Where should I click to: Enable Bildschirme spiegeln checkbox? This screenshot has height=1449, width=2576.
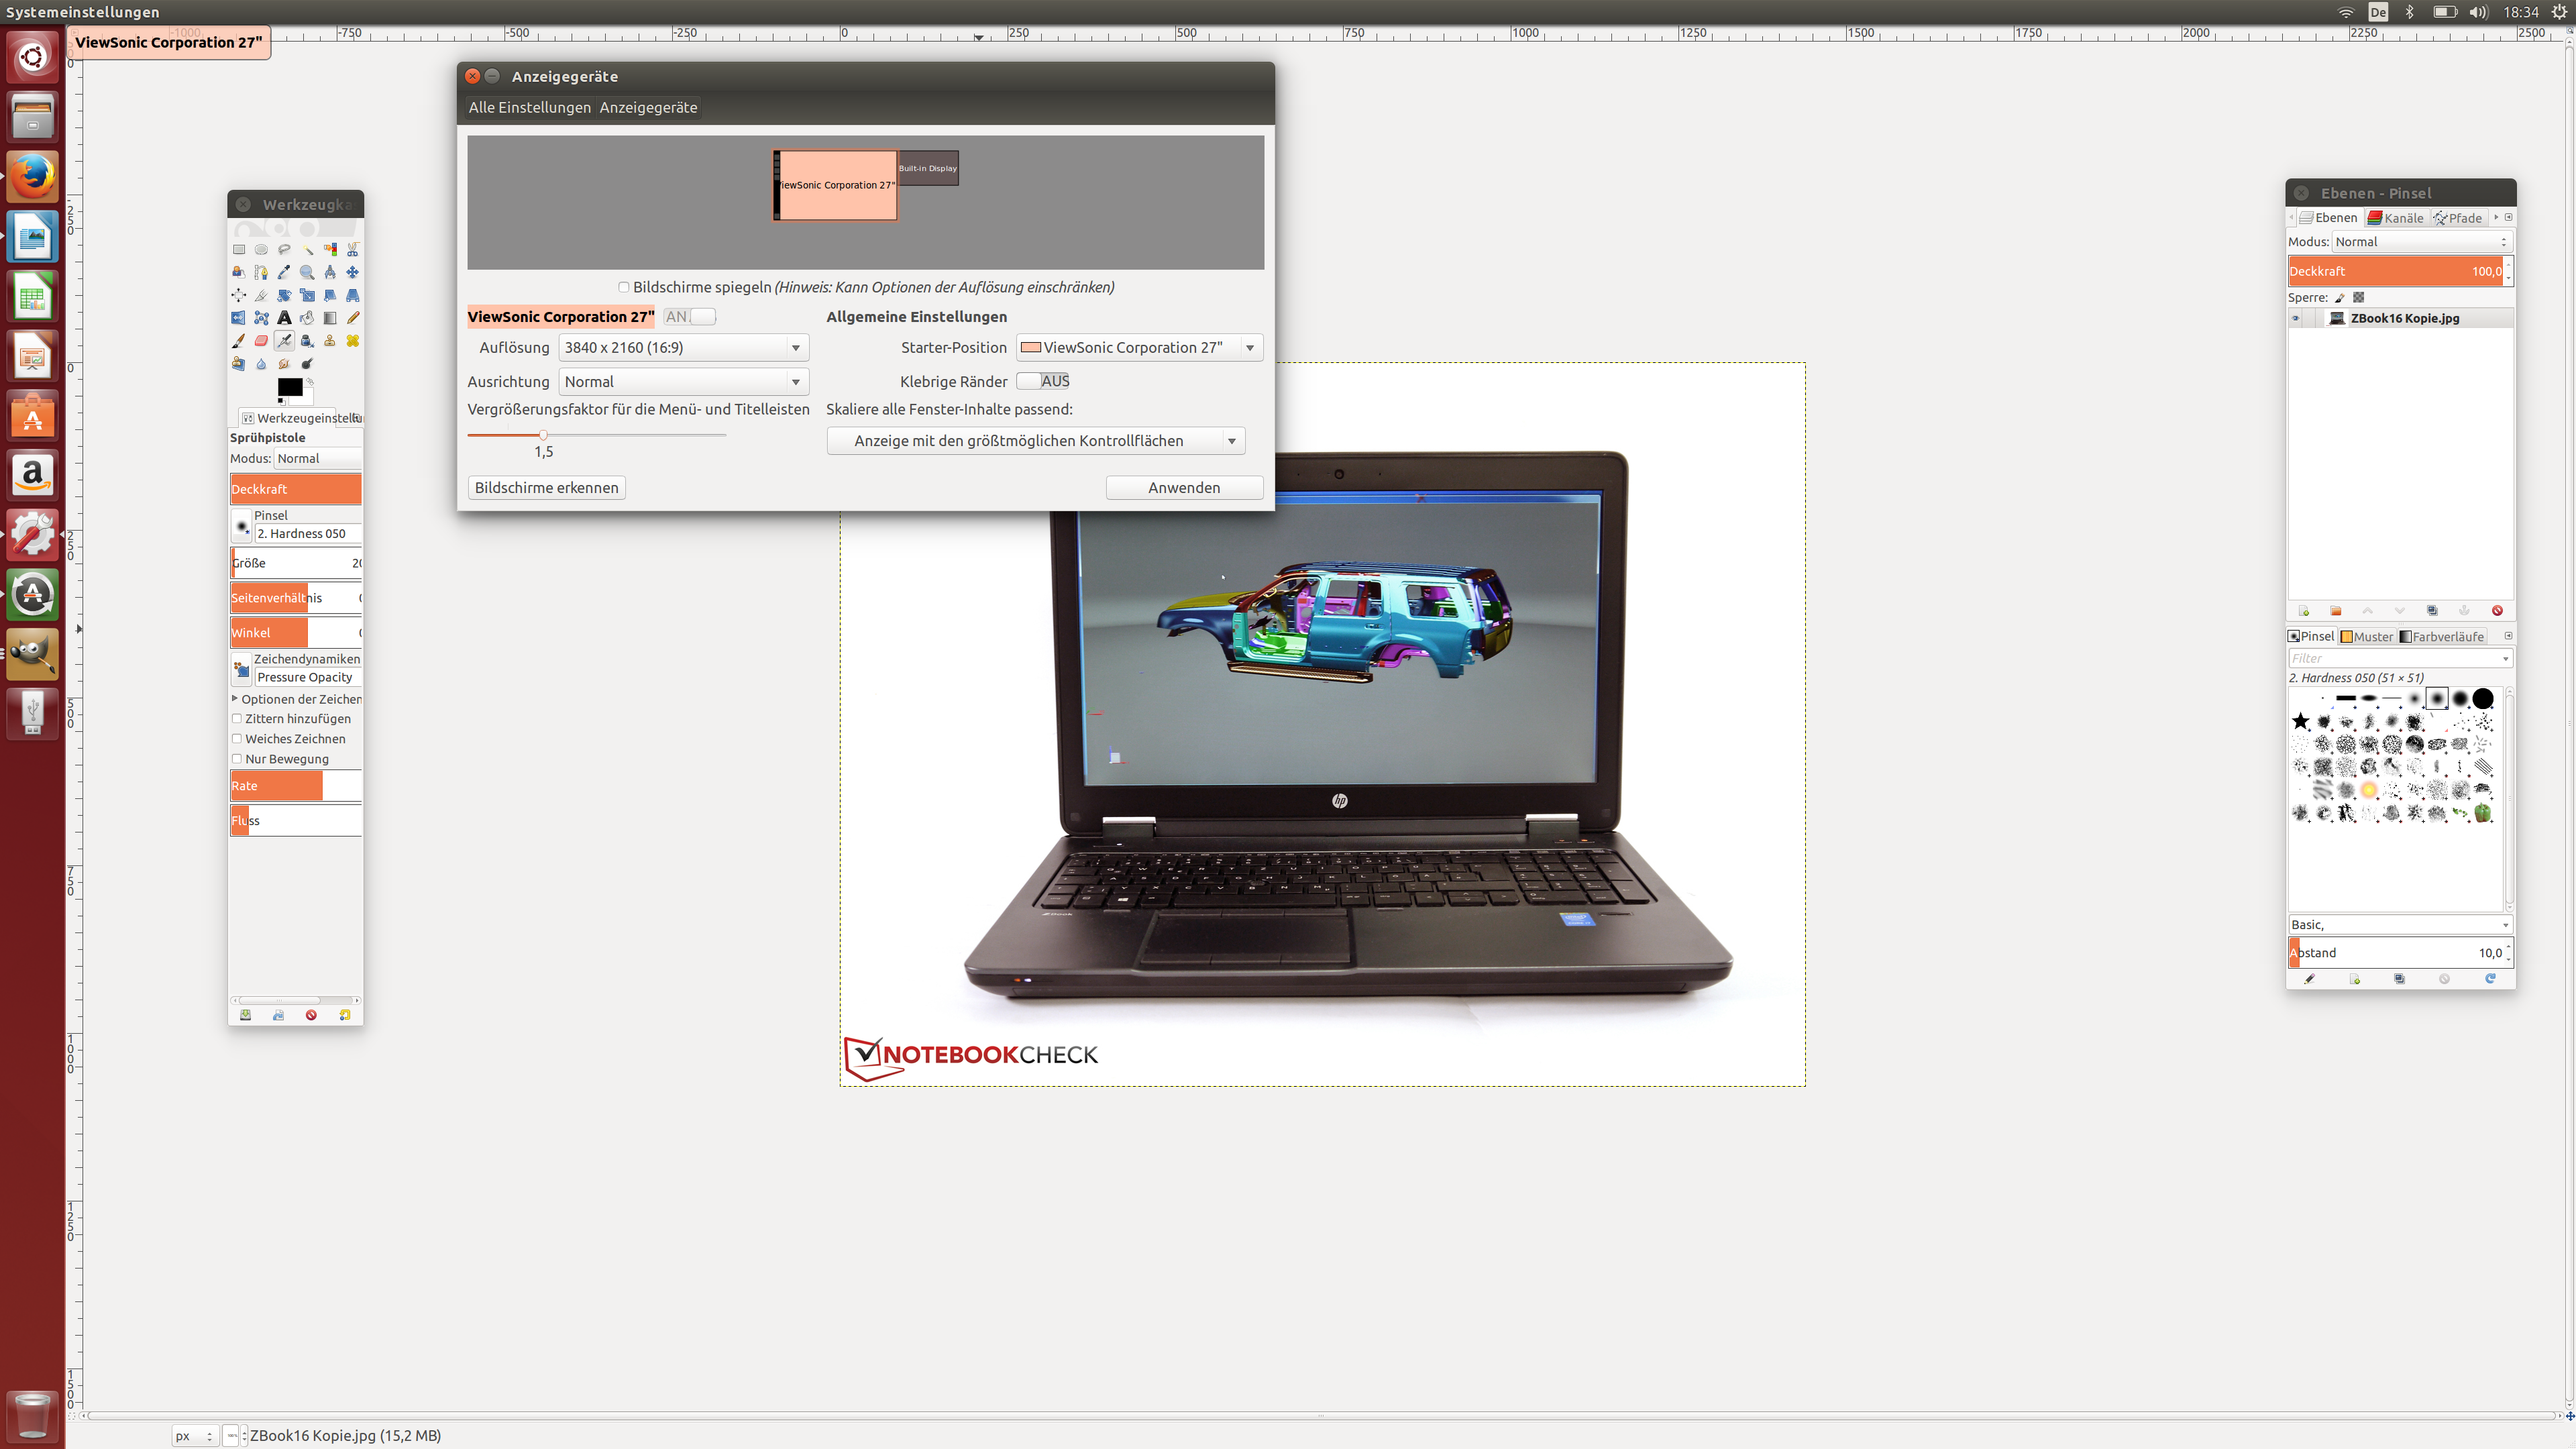624,288
